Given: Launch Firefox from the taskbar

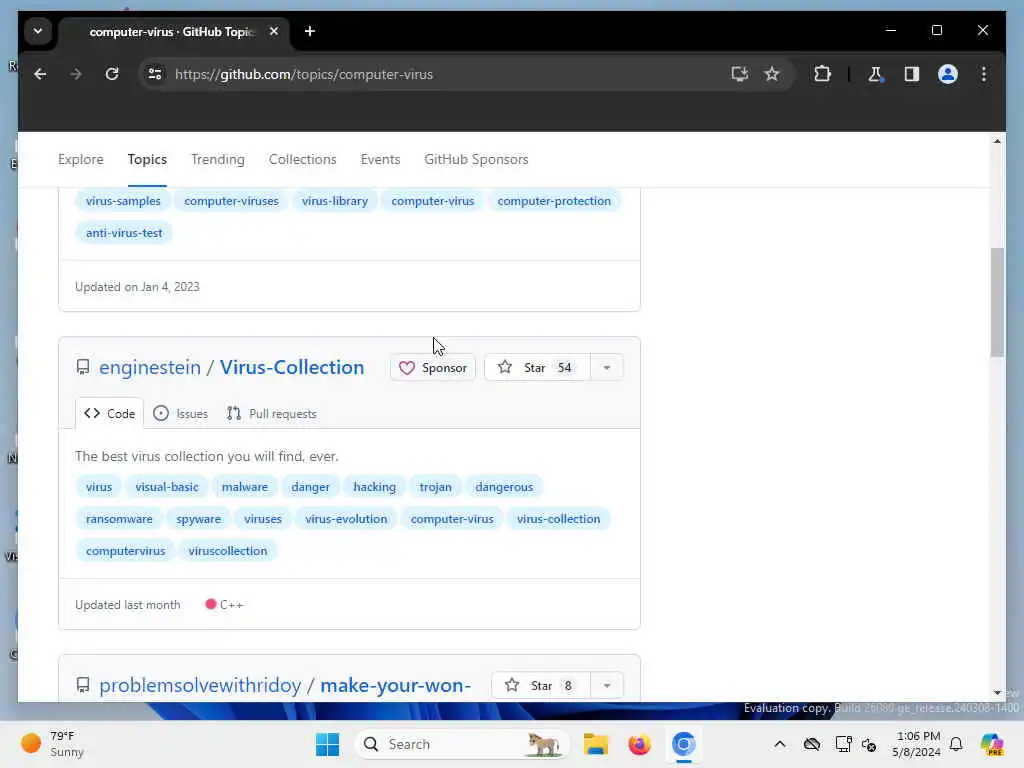Looking at the screenshot, I should tap(639, 744).
